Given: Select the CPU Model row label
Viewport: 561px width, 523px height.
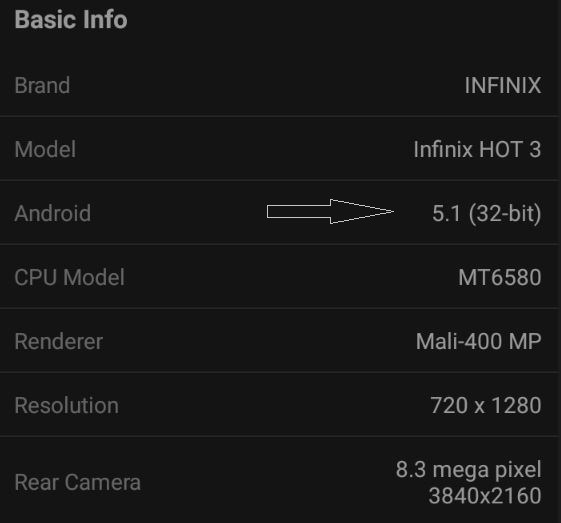Looking at the screenshot, I should point(69,277).
